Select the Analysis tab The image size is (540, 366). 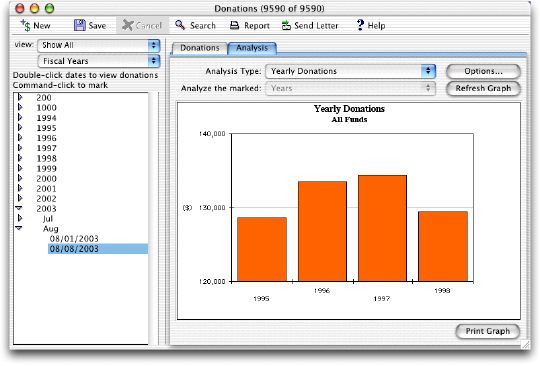(x=252, y=48)
